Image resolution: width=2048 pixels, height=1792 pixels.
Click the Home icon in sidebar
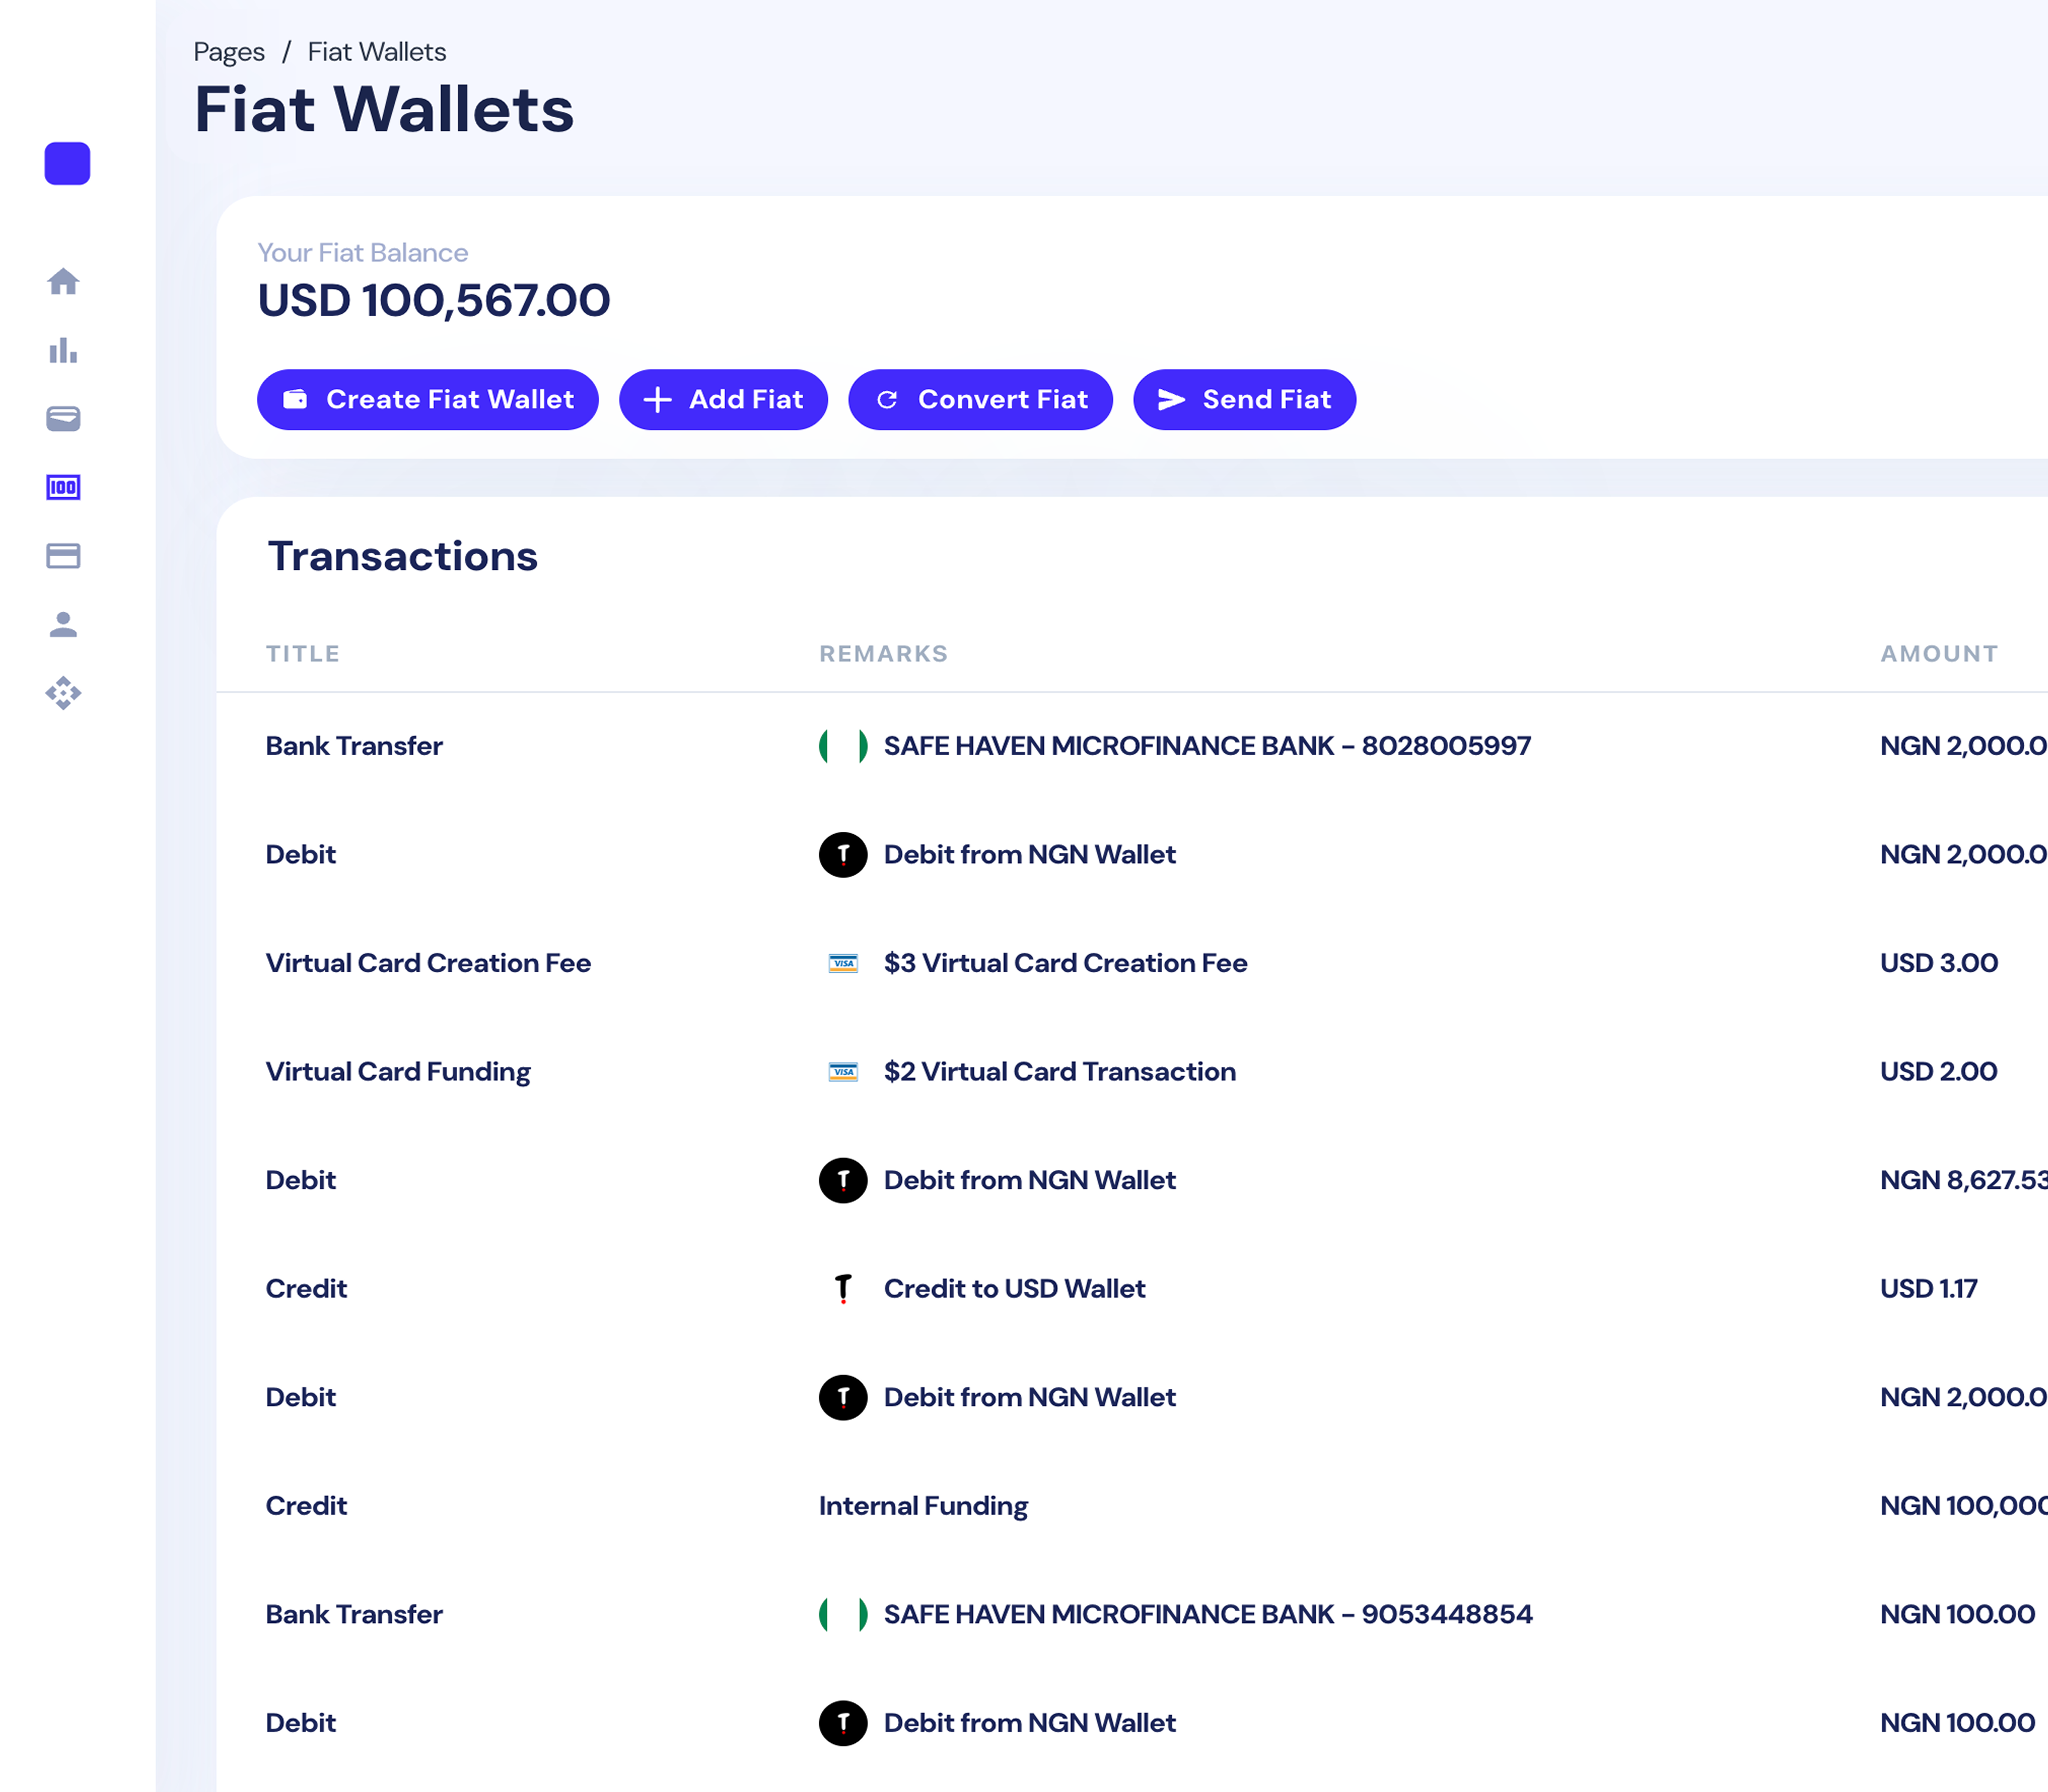point(63,282)
